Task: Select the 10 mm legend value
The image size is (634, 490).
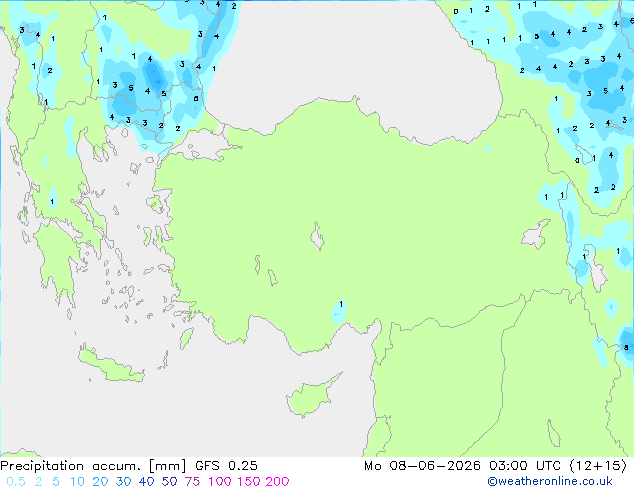Action: [77, 482]
